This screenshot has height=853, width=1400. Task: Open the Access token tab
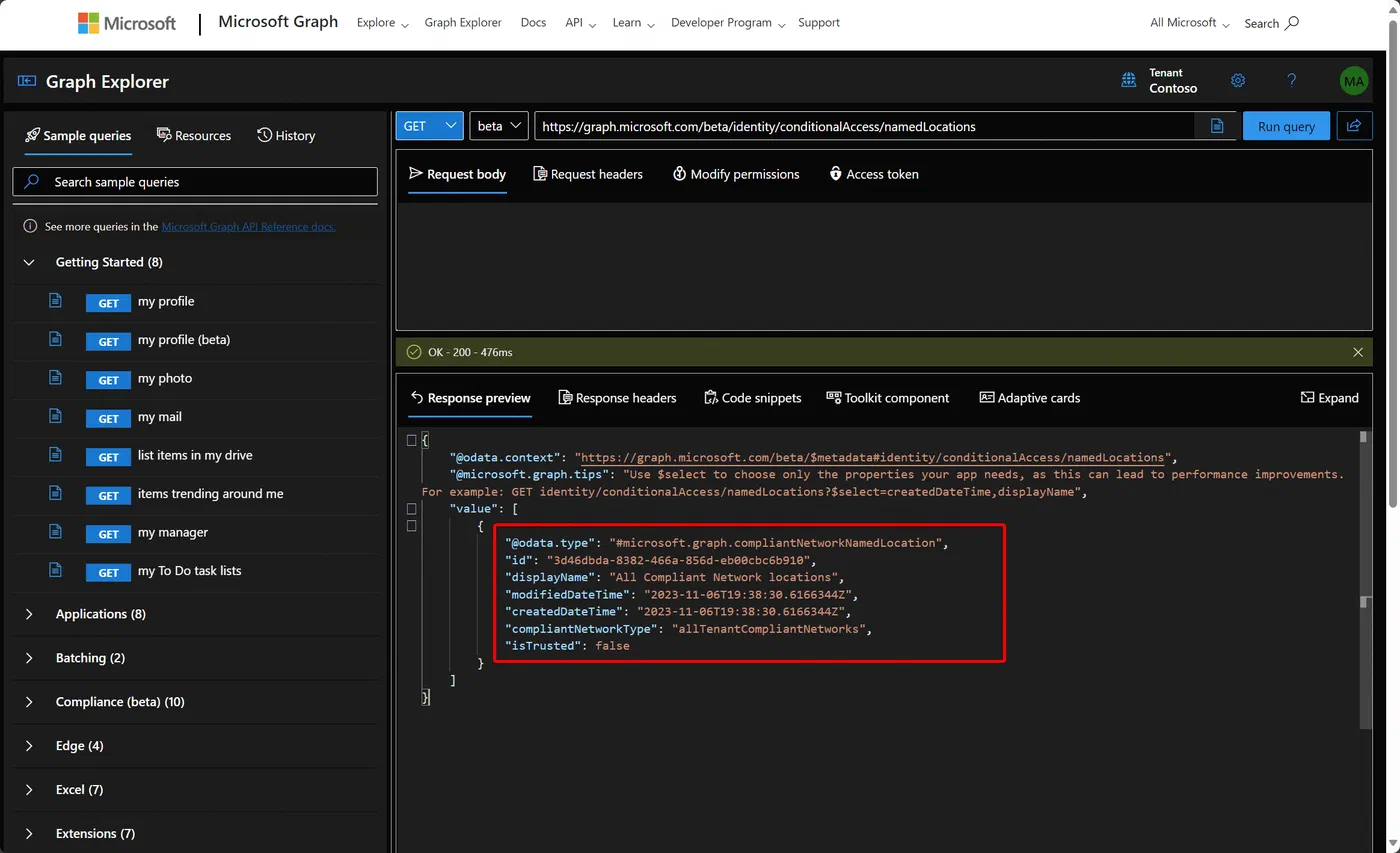[x=874, y=174]
